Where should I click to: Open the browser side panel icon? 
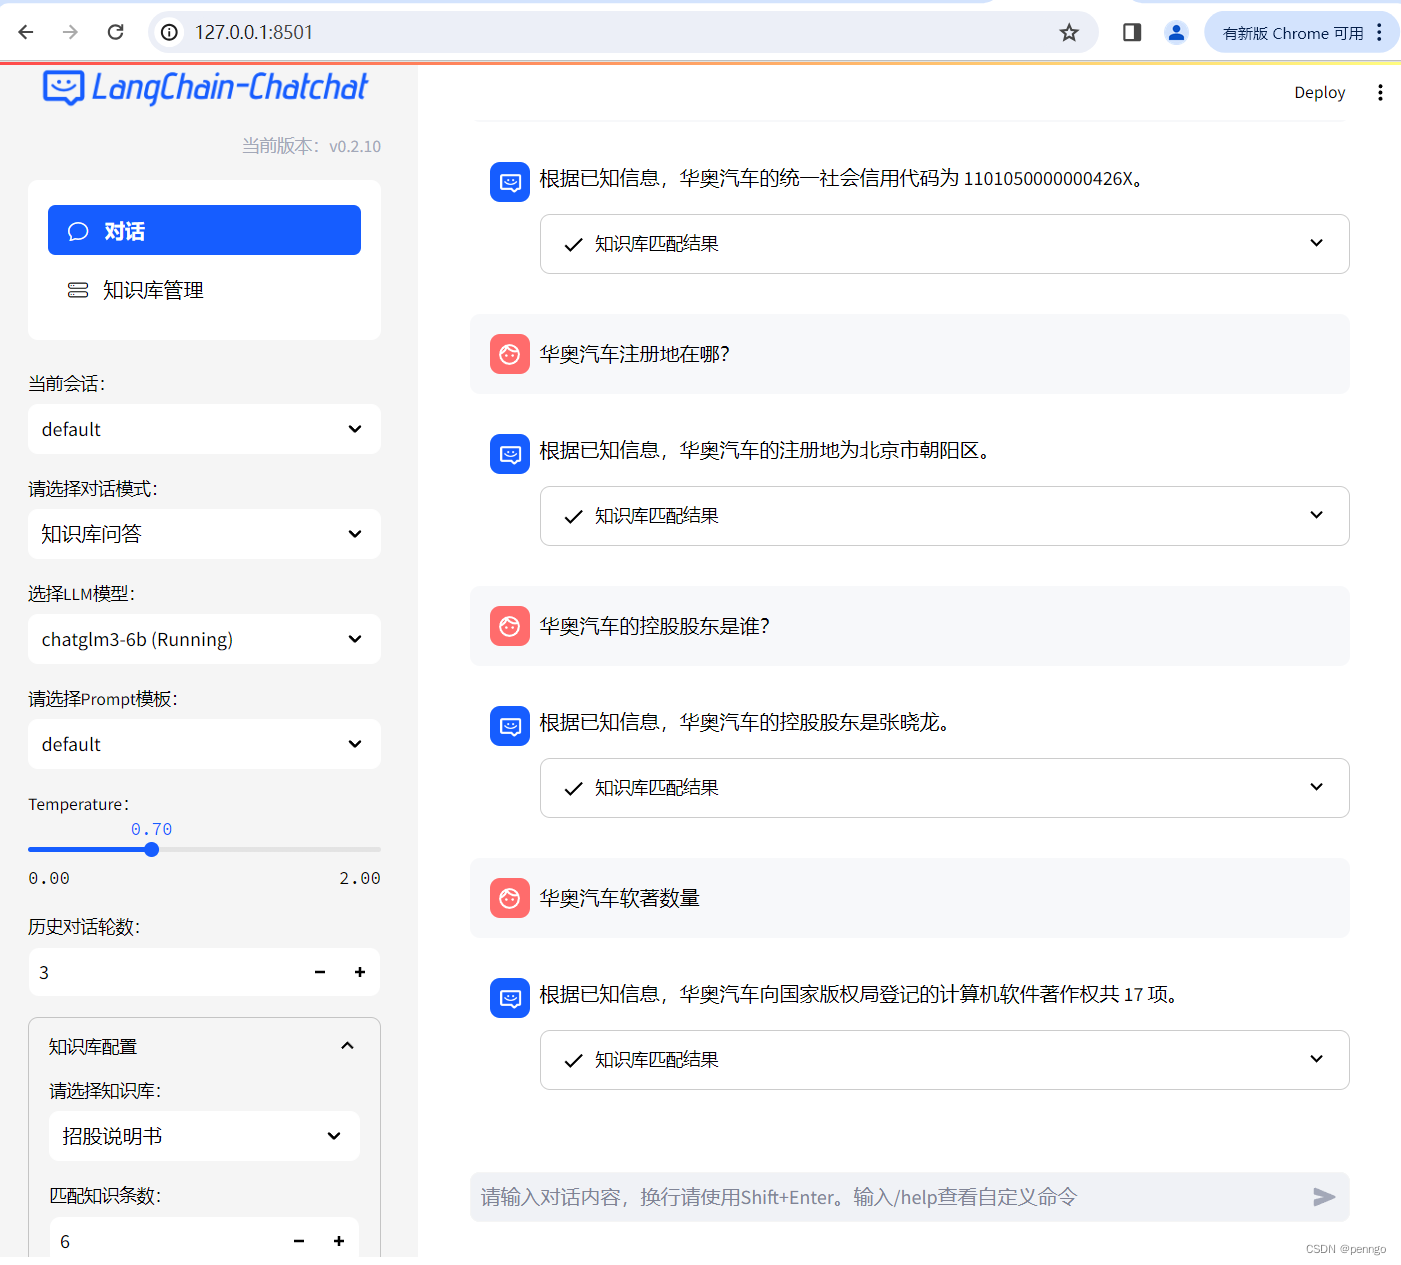(x=1132, y=32)
